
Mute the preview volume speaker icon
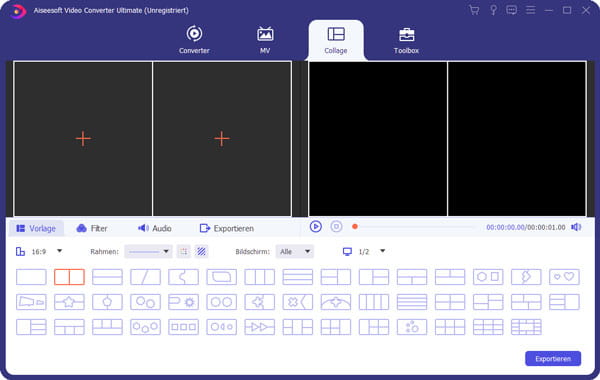click(576, 227)
